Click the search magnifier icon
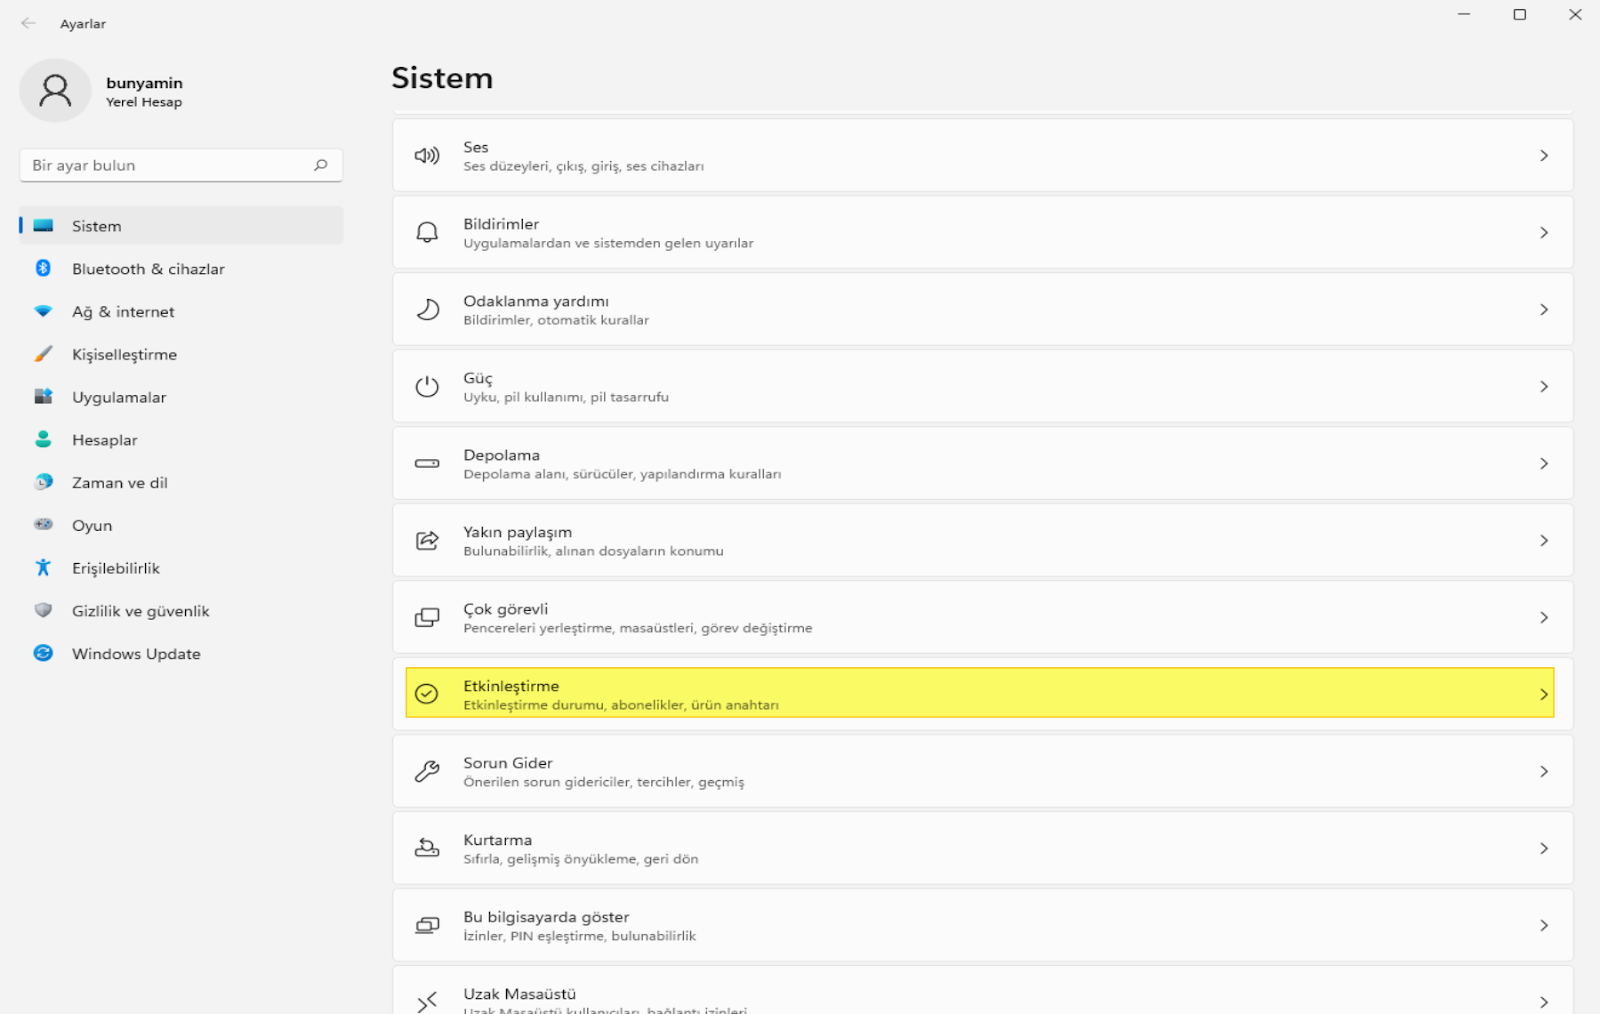1600x1014 pixels. tap(321, 165)
